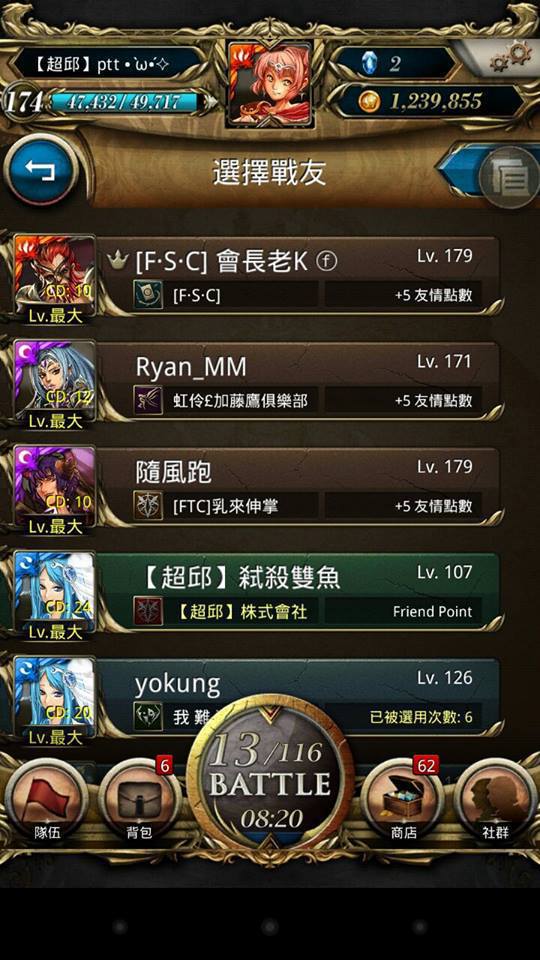Viewport: 540px width, 960px height.
Task: Choose 【超邱】弒殺雙魚 as ally
Action: pyautogui.click(x=257, y=593)
